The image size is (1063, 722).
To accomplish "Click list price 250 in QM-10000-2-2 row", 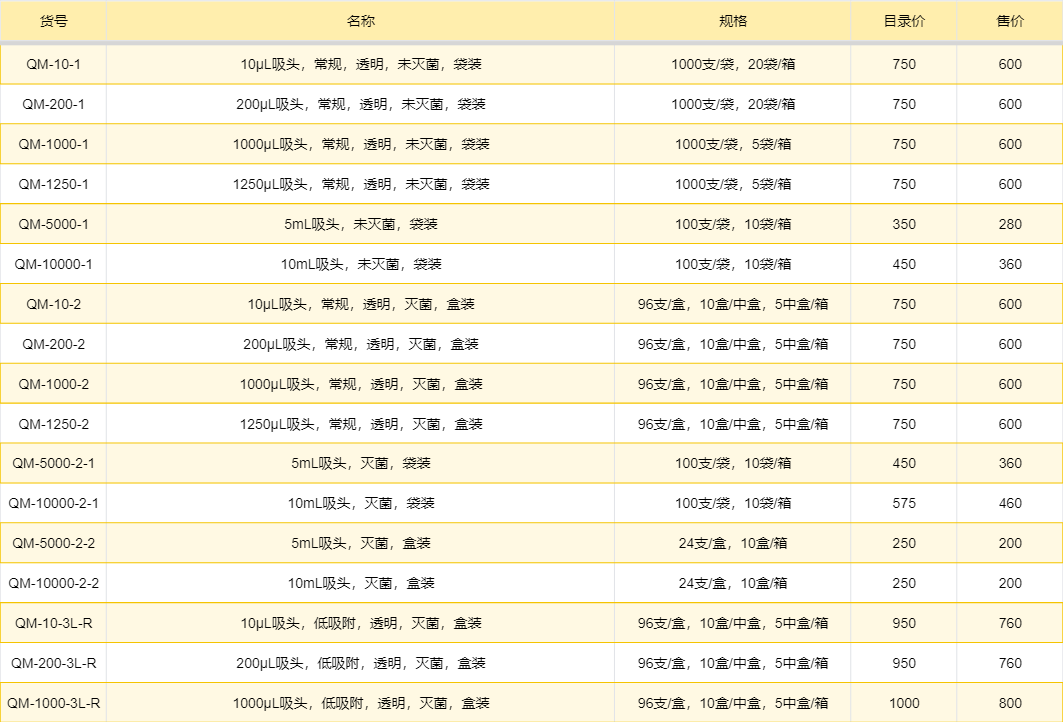I will click(x=904, y=584).
